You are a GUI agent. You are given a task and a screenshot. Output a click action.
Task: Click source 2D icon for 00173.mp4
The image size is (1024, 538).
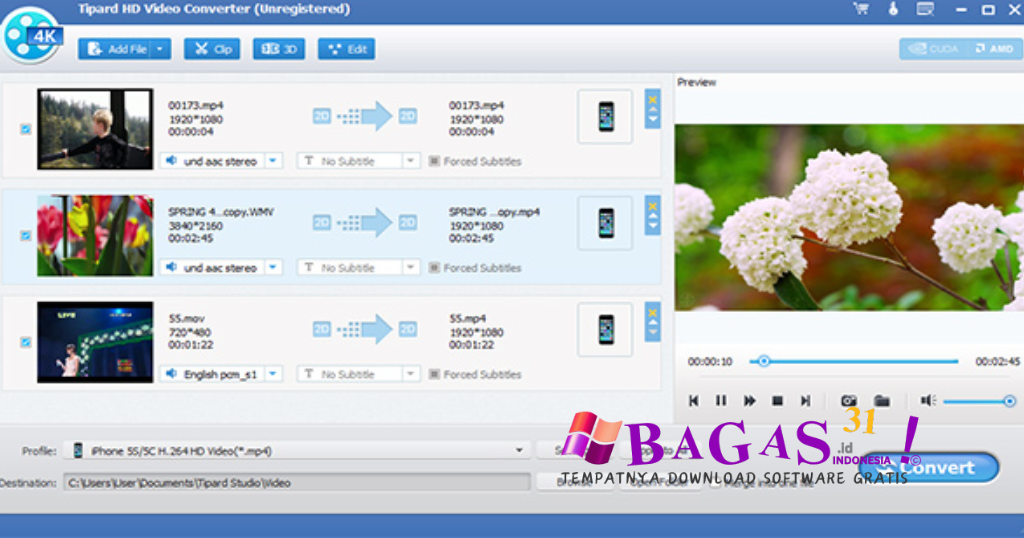(321, 116)
